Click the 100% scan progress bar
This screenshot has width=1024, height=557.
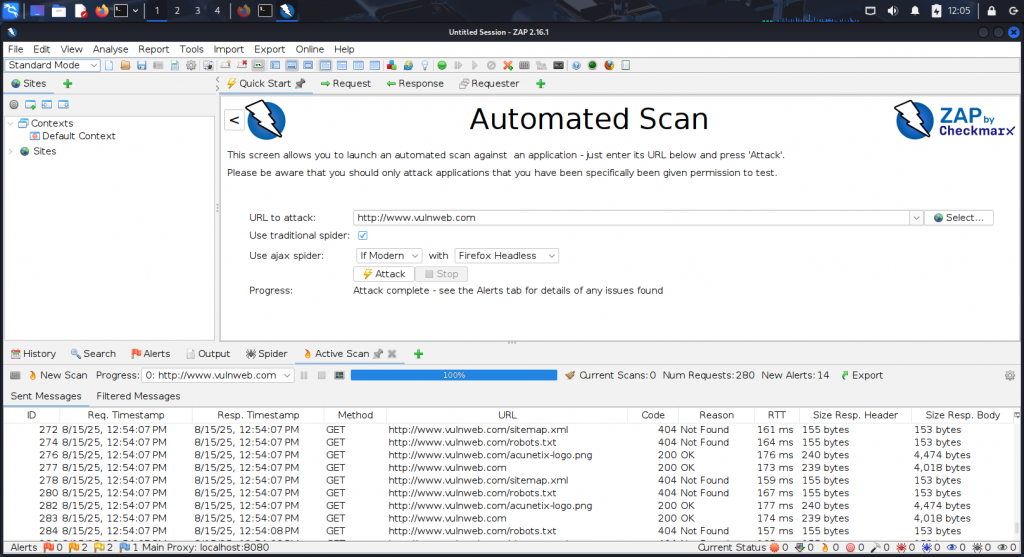coord(454,375)
